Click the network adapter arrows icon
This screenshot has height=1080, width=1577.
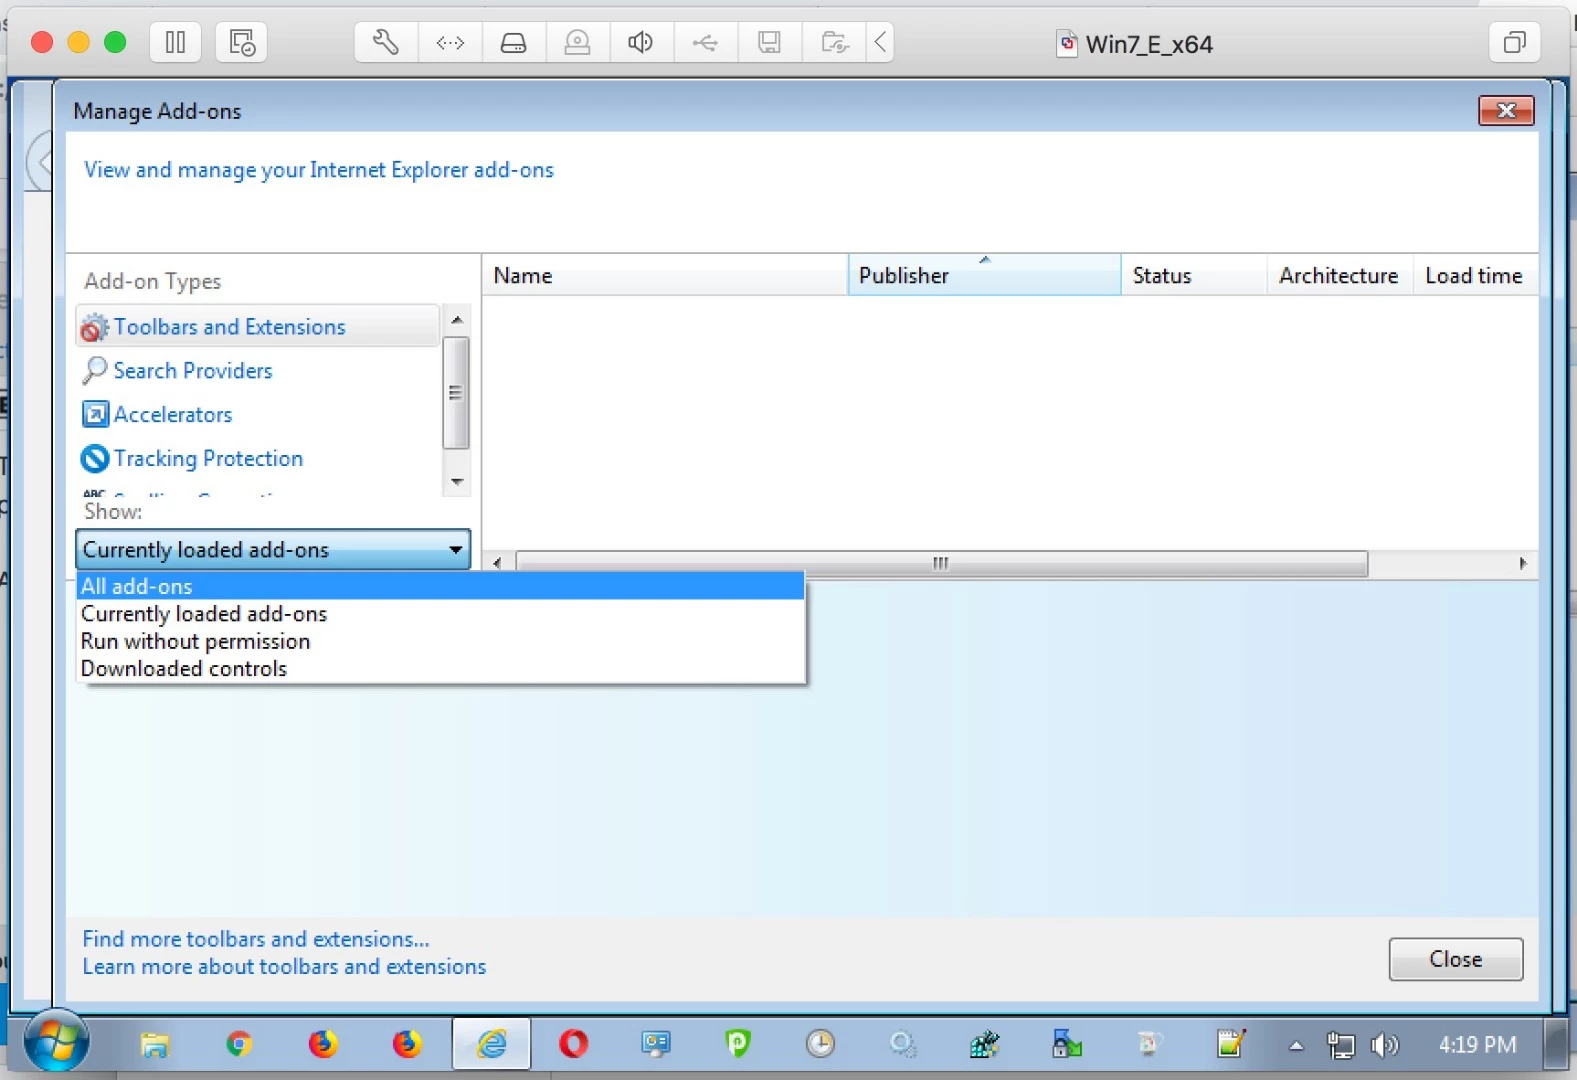tap(450, 42)
